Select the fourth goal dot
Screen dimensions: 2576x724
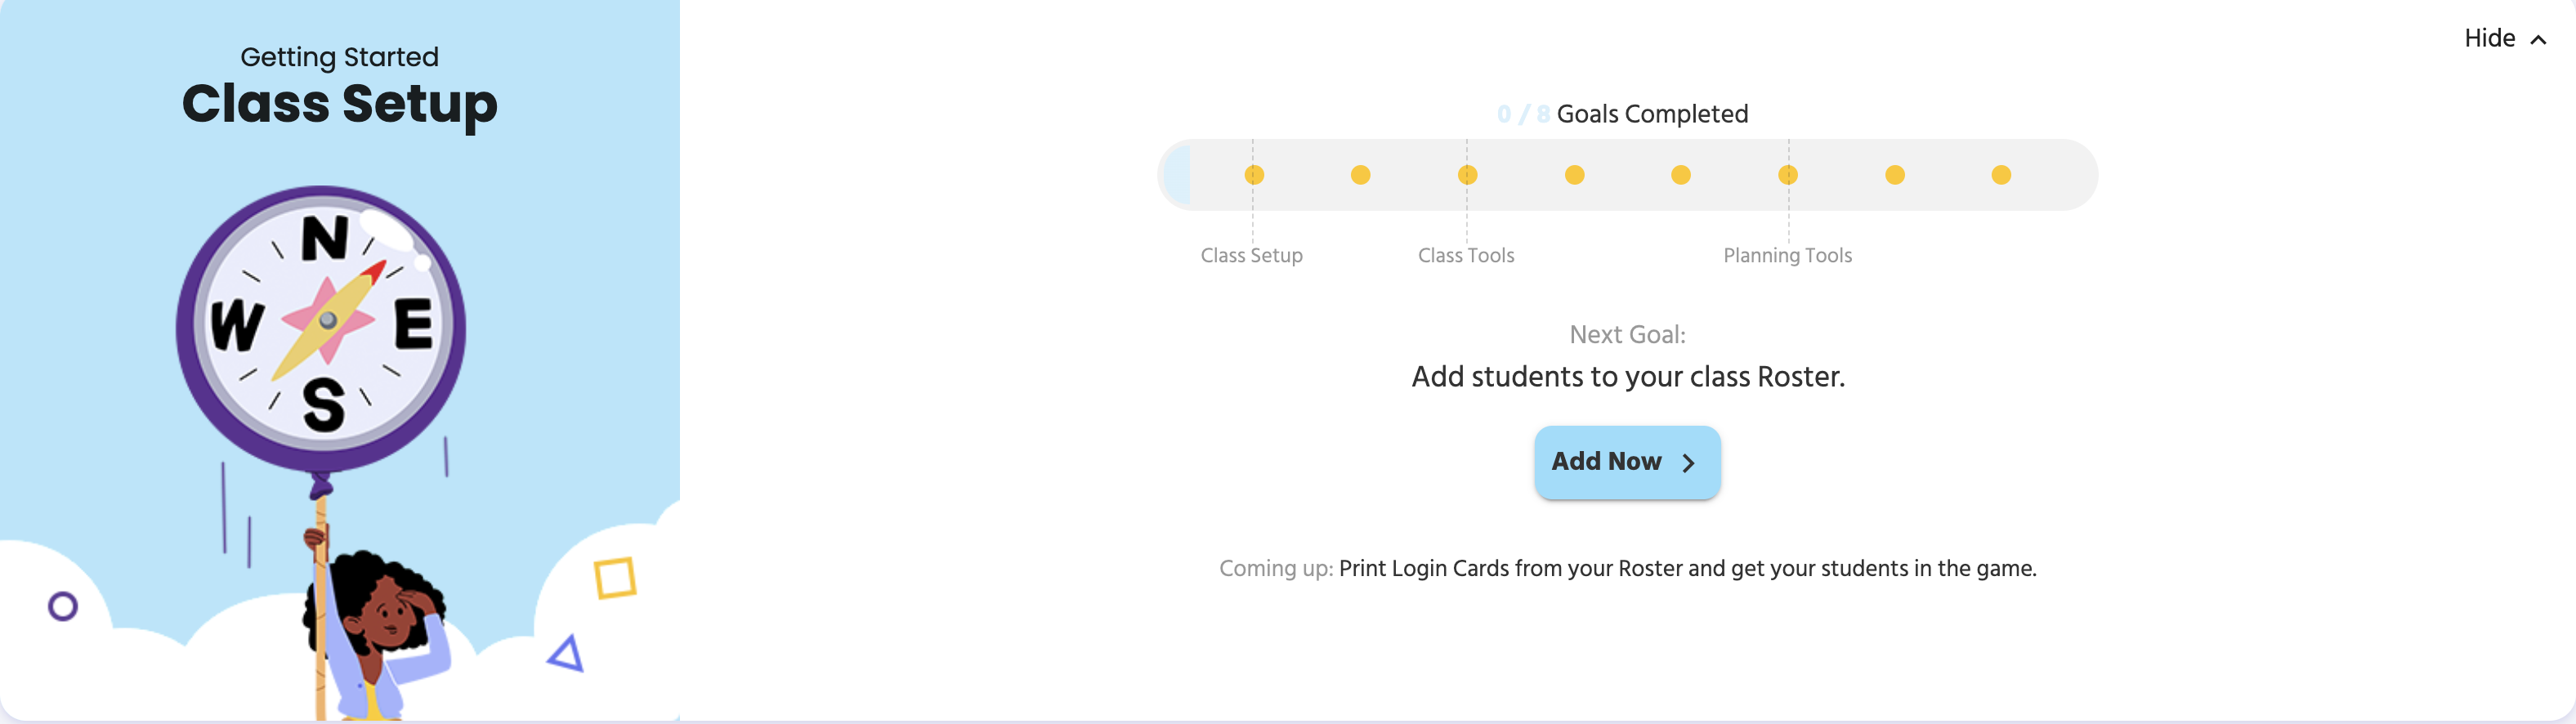[x=1574, y=174]
